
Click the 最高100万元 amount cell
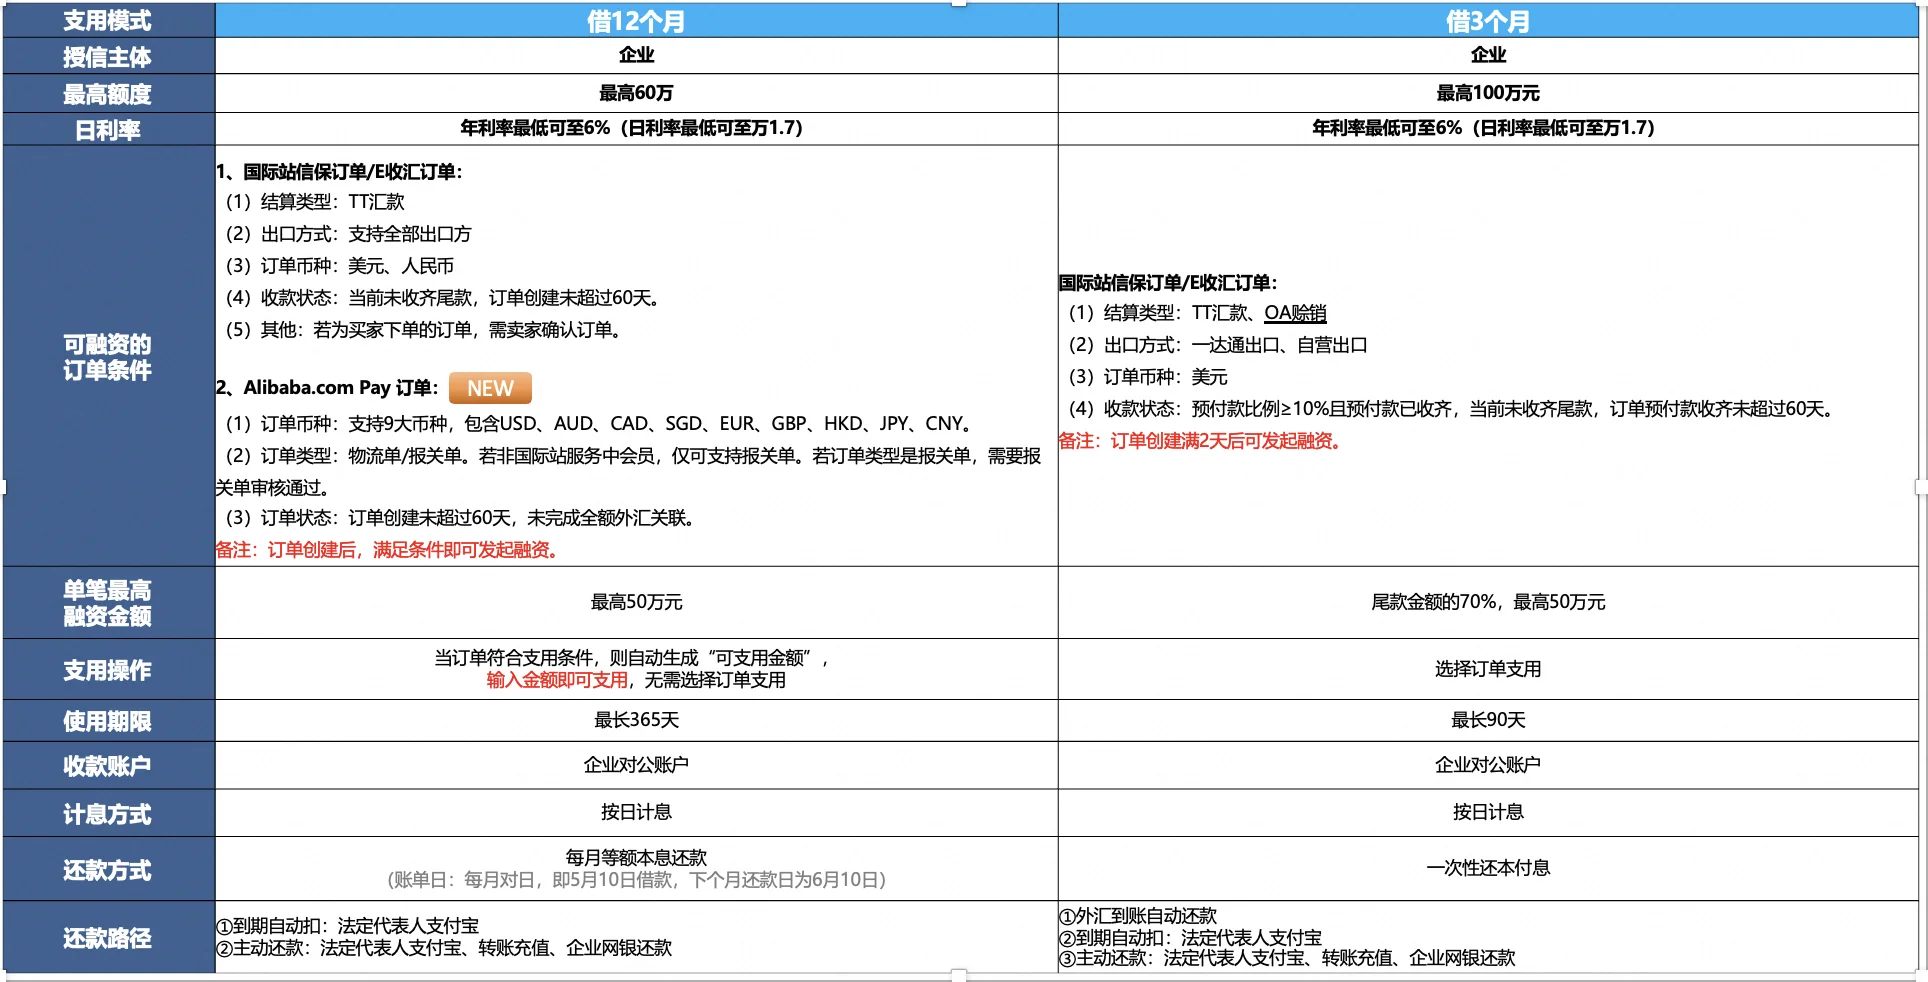1489,93
